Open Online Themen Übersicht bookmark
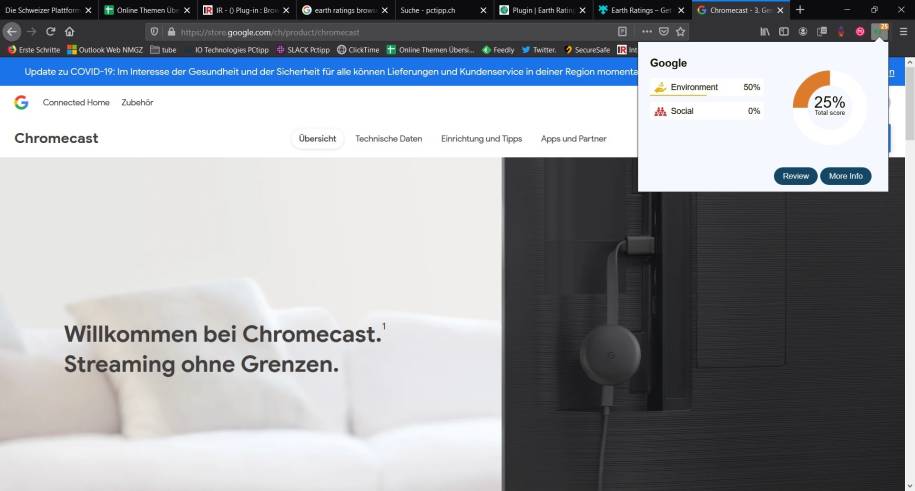915x491 pixels. pyautogui.click(x=431, y=50)
